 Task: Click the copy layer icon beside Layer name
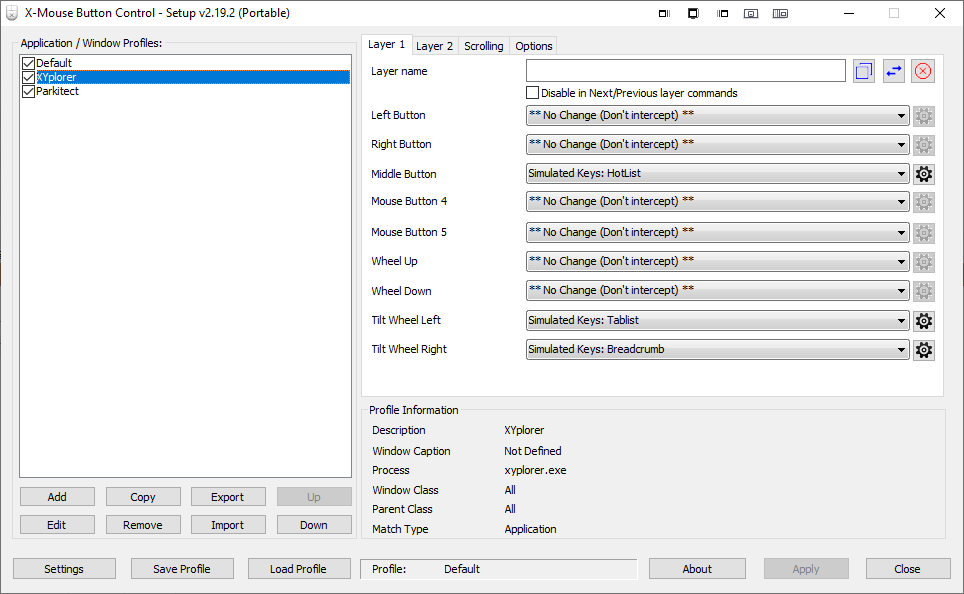pos(864,71)
